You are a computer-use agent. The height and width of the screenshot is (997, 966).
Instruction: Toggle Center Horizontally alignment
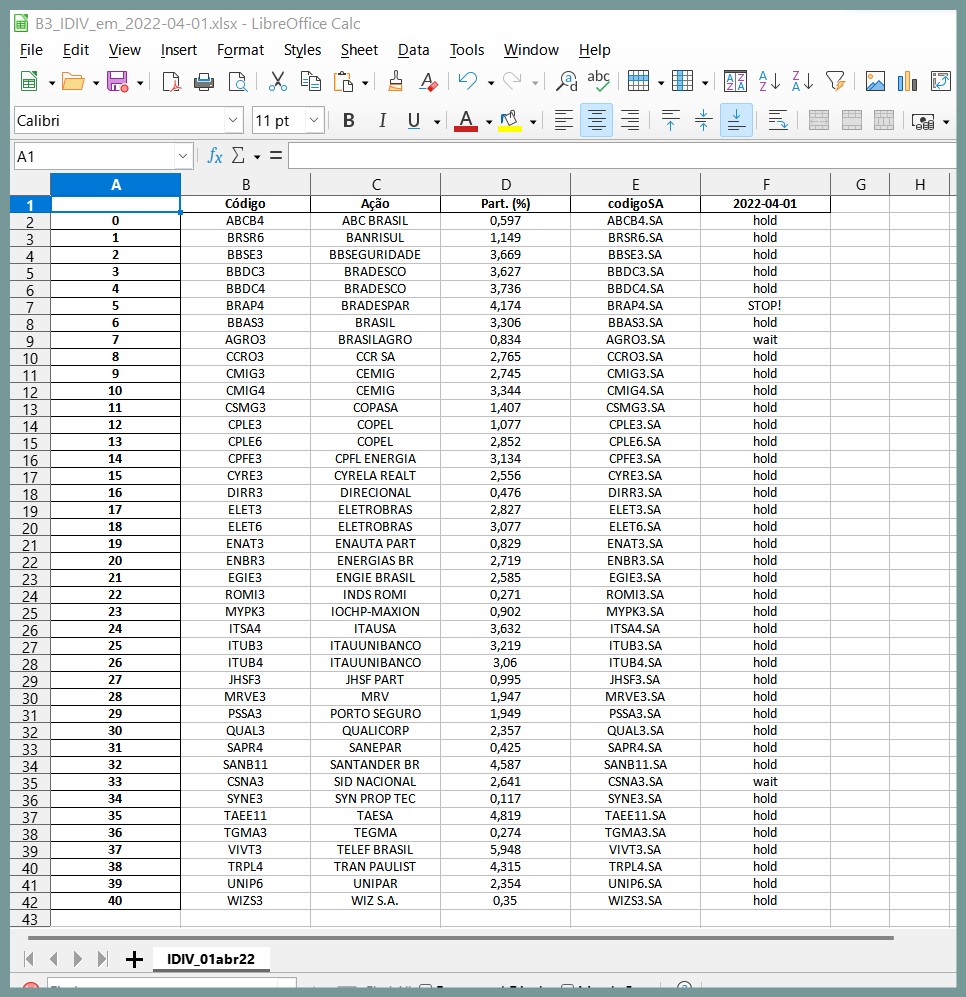[597, 120]
